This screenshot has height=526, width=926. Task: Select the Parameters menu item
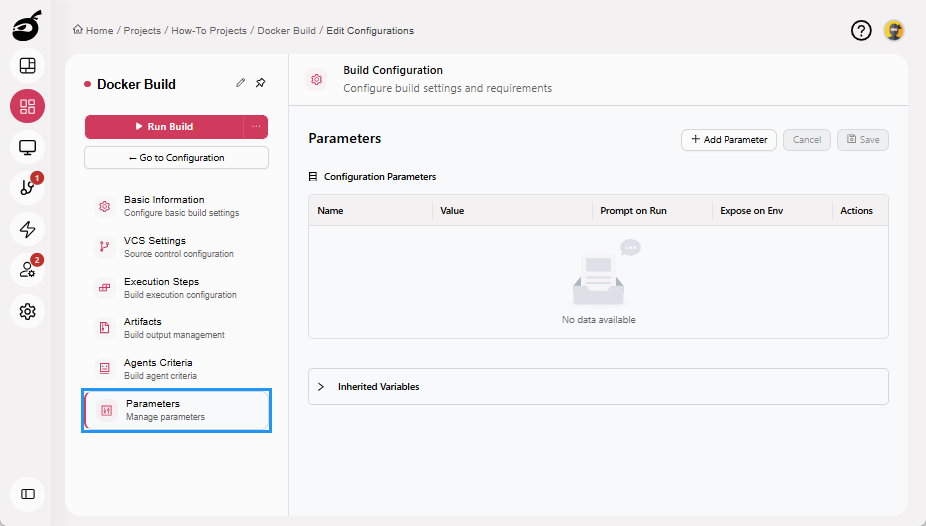(177, 410)
